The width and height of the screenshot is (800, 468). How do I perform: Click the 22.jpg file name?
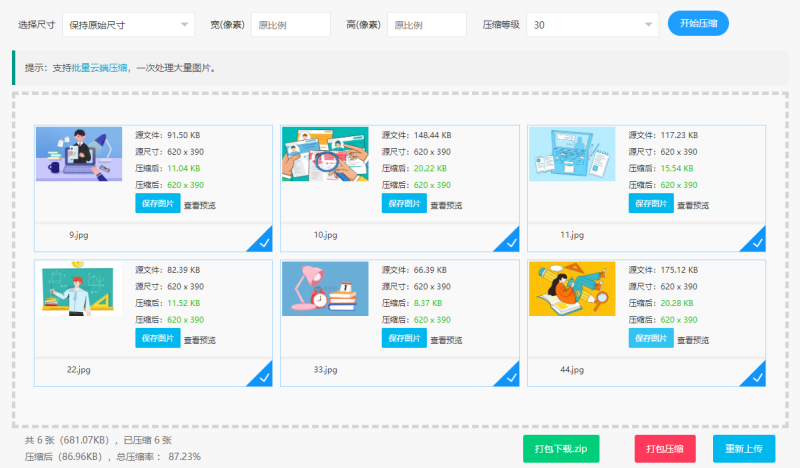point(79,370)
